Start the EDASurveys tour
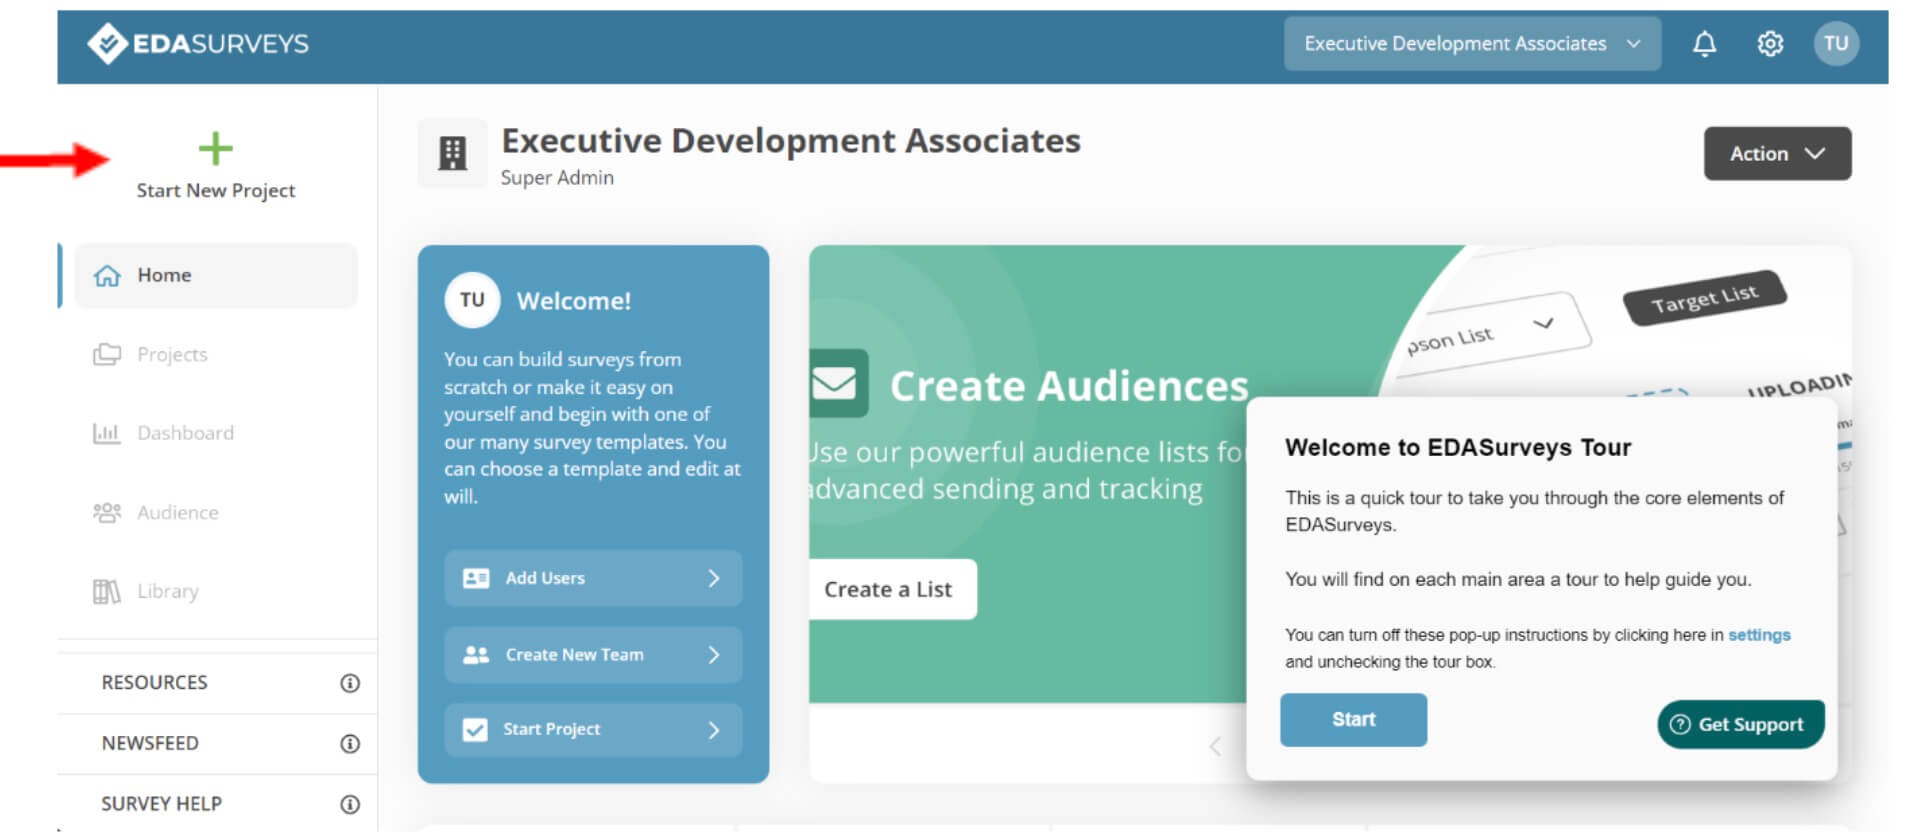The width and height of the screenshot is (1914, 838). (1353, 720)
